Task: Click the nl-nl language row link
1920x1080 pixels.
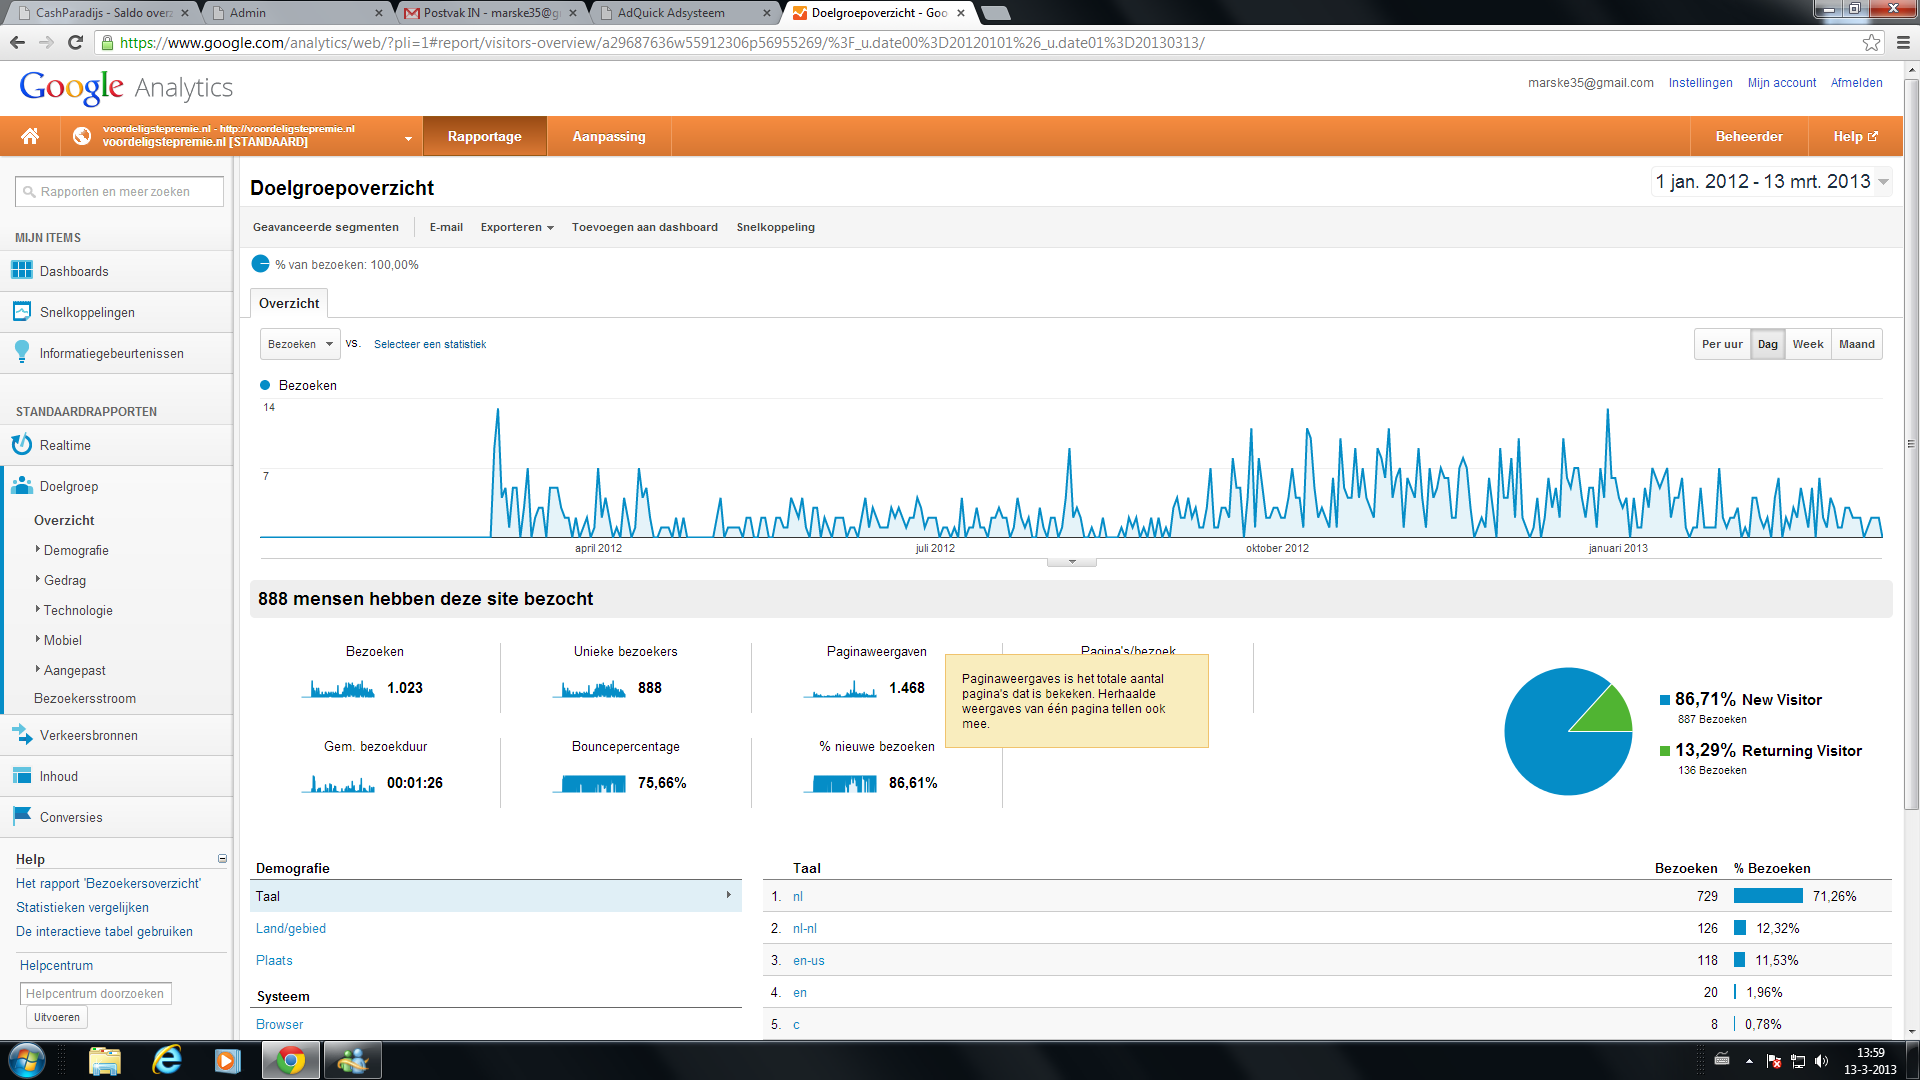Action: (x=805, y=928)
